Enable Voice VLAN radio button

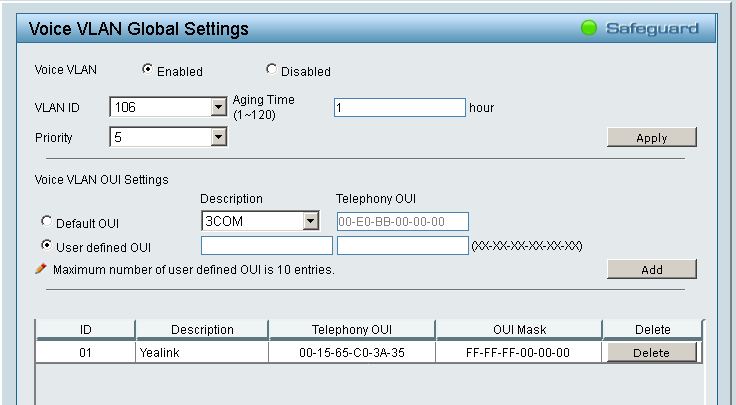click(x=148, y=70)
